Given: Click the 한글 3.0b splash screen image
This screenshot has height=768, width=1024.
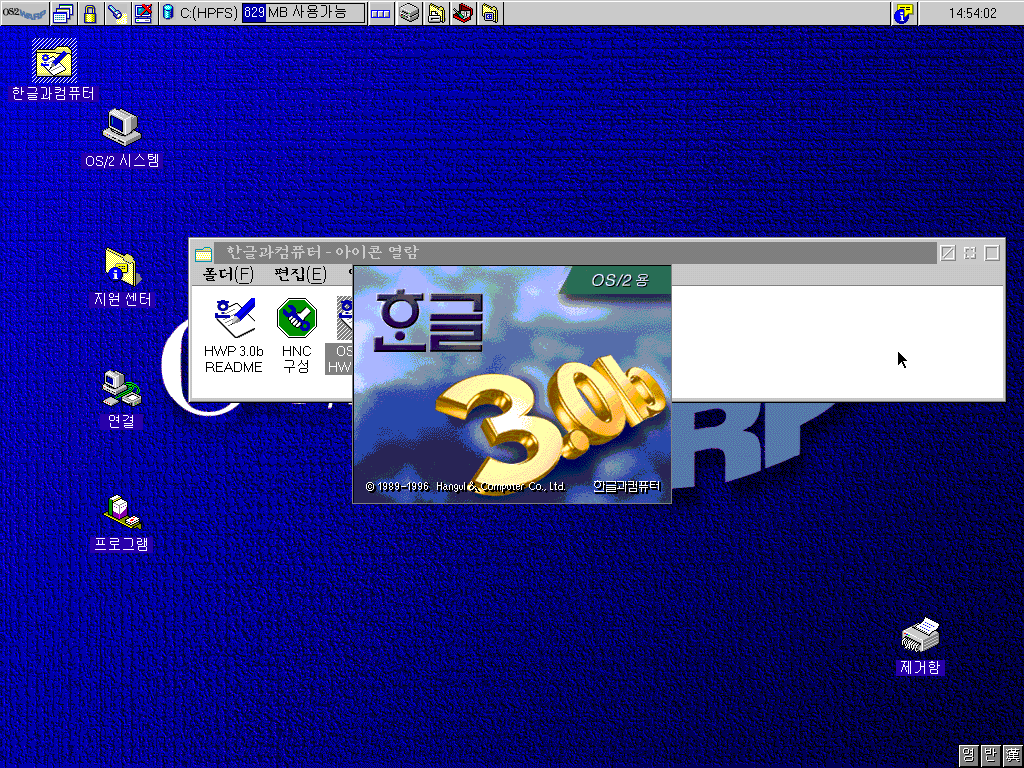Looking at the screenshot, I should click(512, 385).
